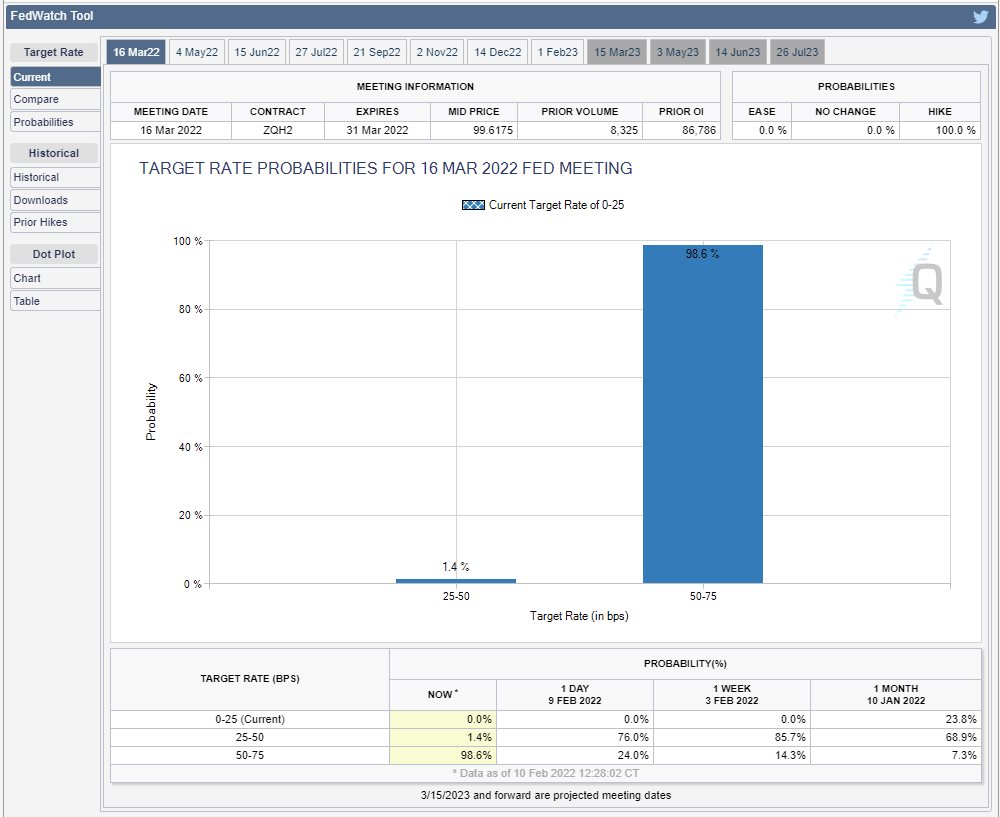Click the chart legend pattern swatch

473,205
